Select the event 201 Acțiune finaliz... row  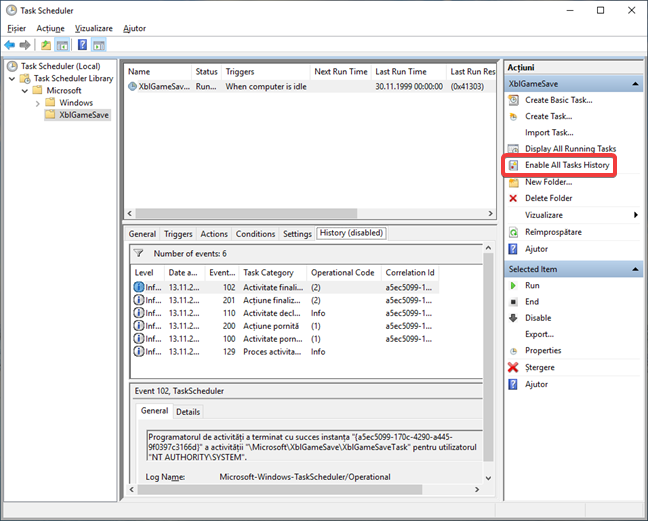285,300
